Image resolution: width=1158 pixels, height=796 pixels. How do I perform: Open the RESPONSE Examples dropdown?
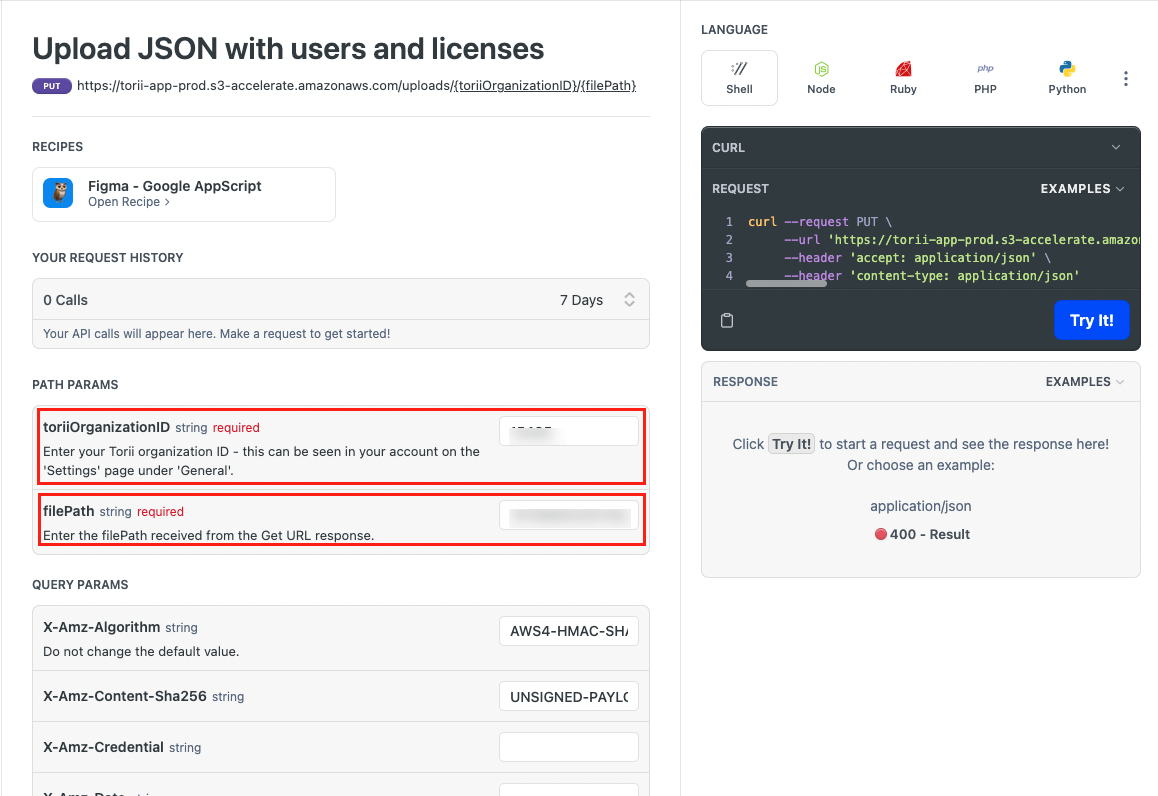1085,382
